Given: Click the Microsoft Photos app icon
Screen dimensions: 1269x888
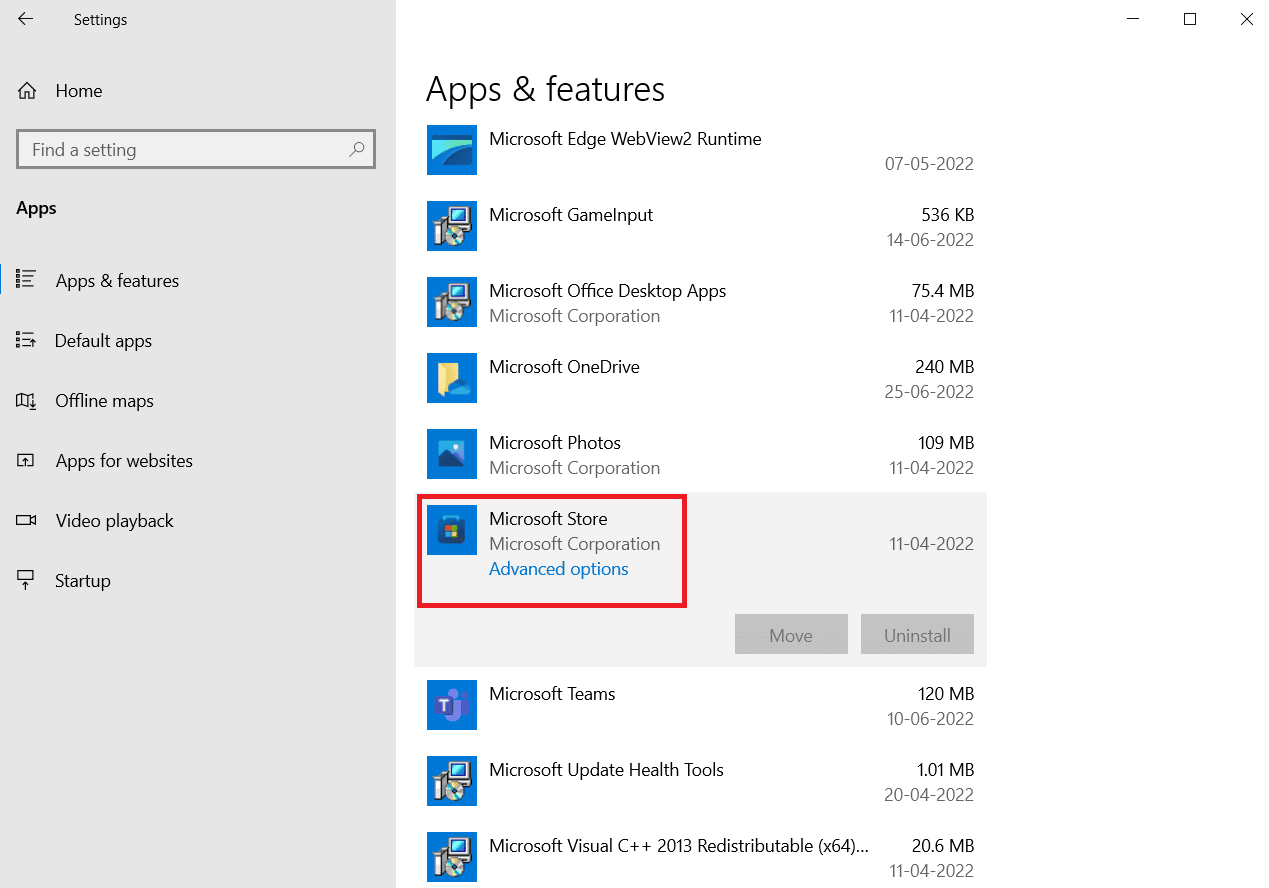Looking at the screenshot, I should pos(452,454).
